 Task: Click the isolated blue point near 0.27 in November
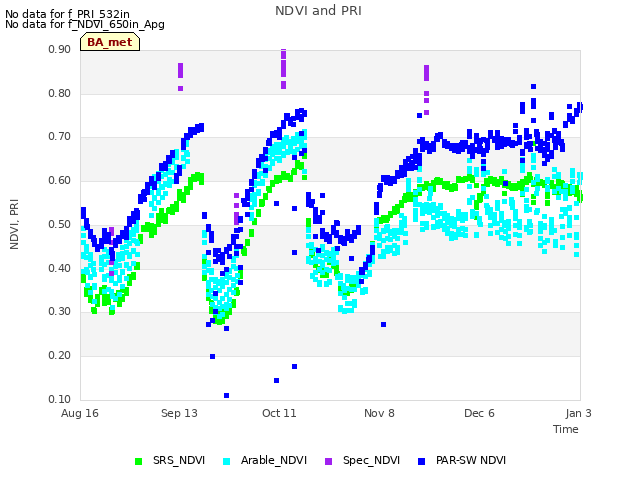[x=384, y=324]
